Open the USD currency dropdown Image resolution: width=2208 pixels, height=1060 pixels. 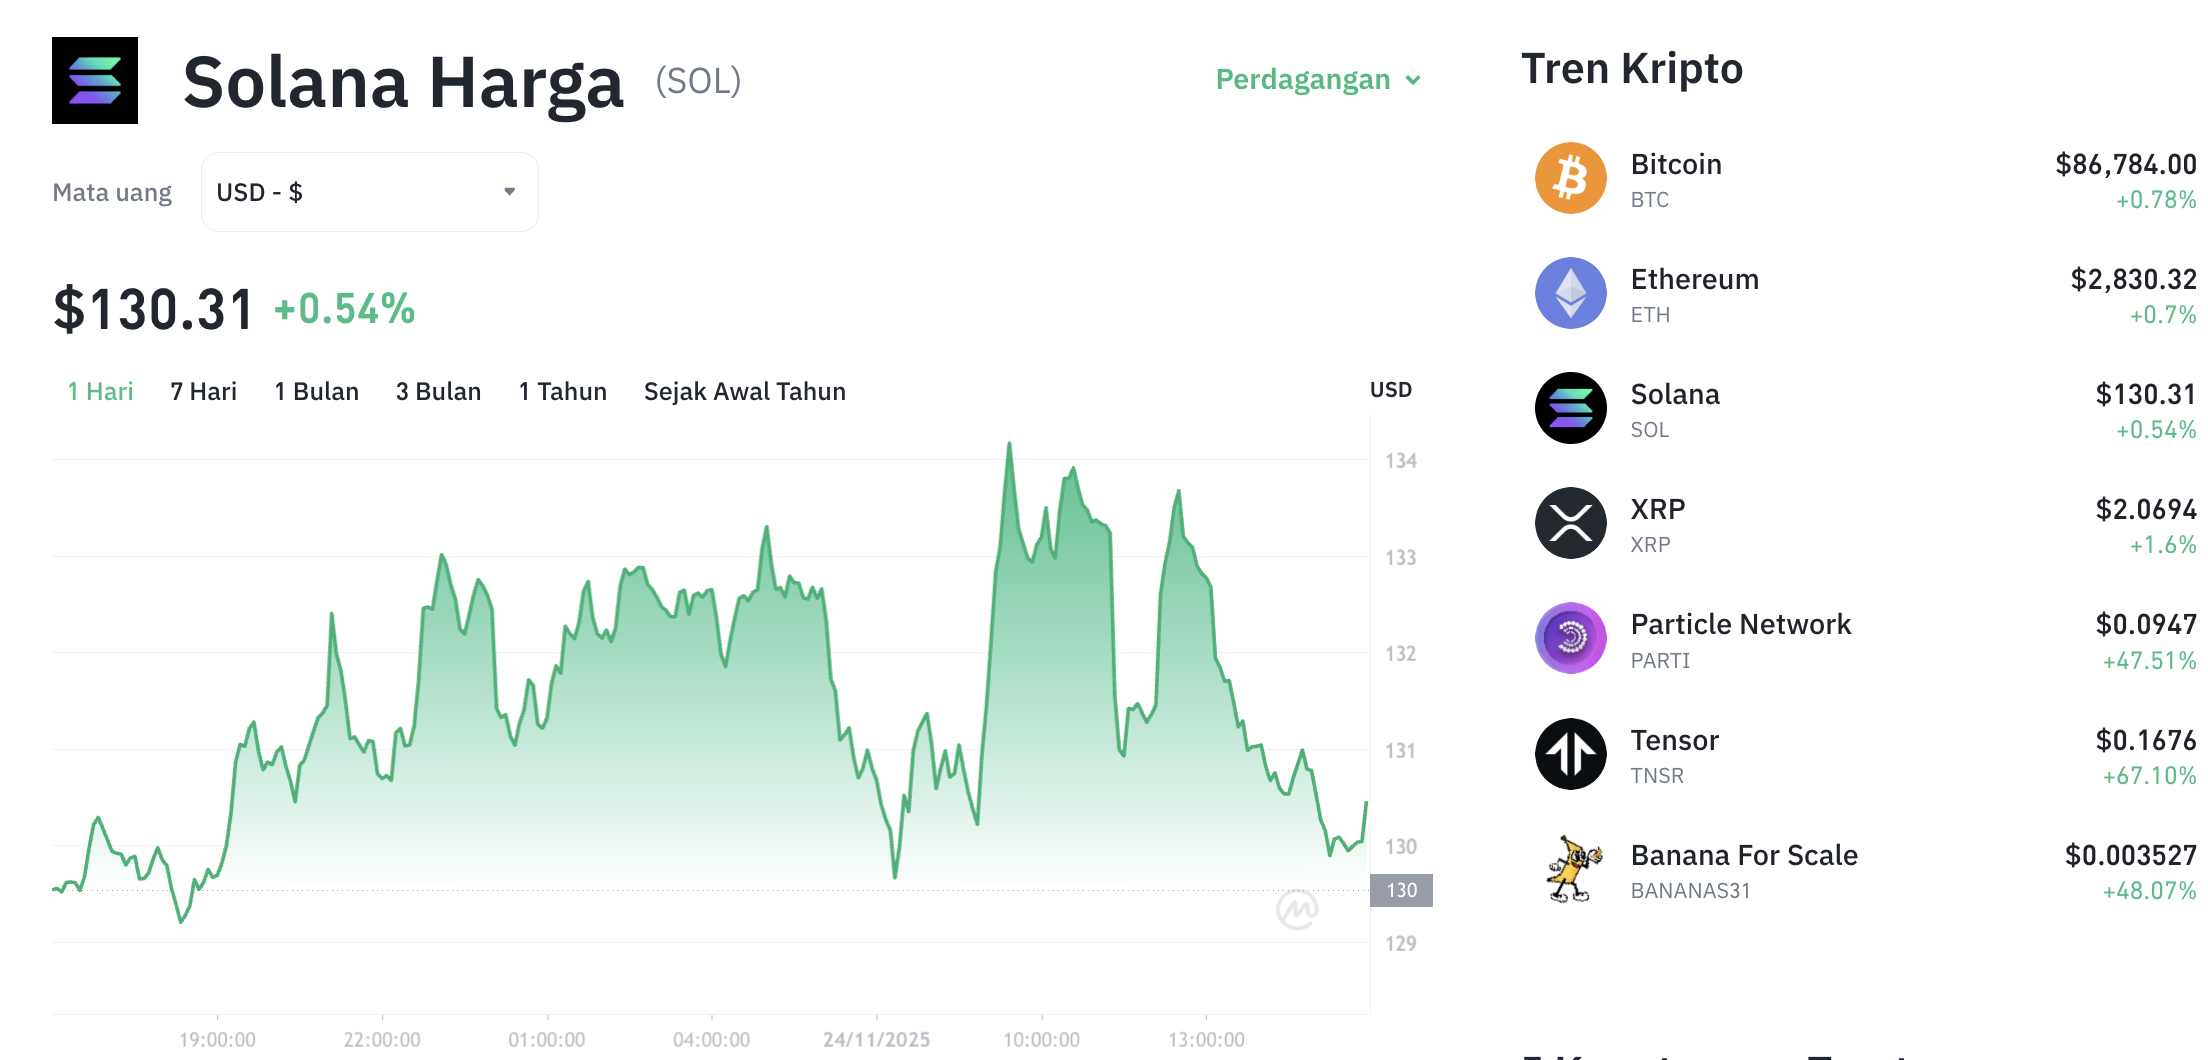(x=369, y=191)
